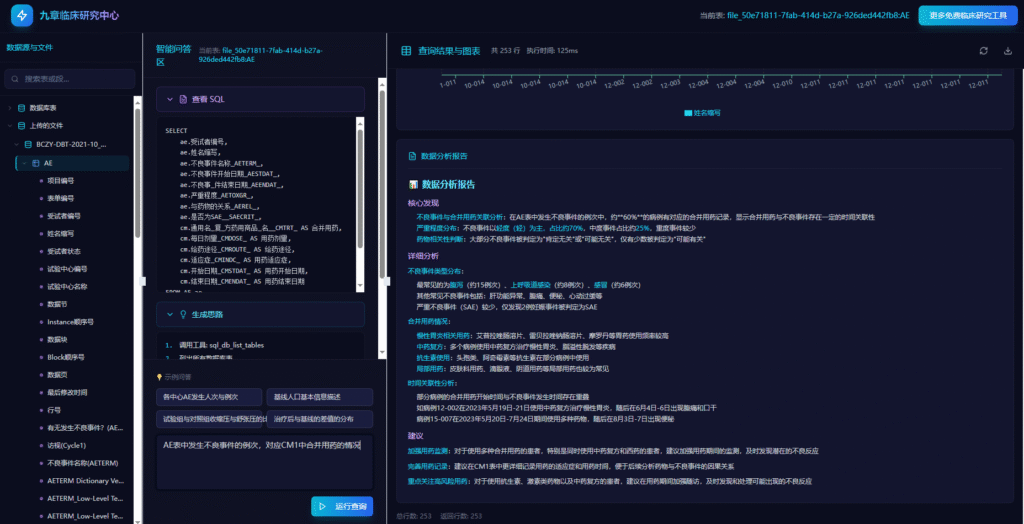
Task: Toggle the 姓名缩写 chart legend series
Action: pos(702,113)
